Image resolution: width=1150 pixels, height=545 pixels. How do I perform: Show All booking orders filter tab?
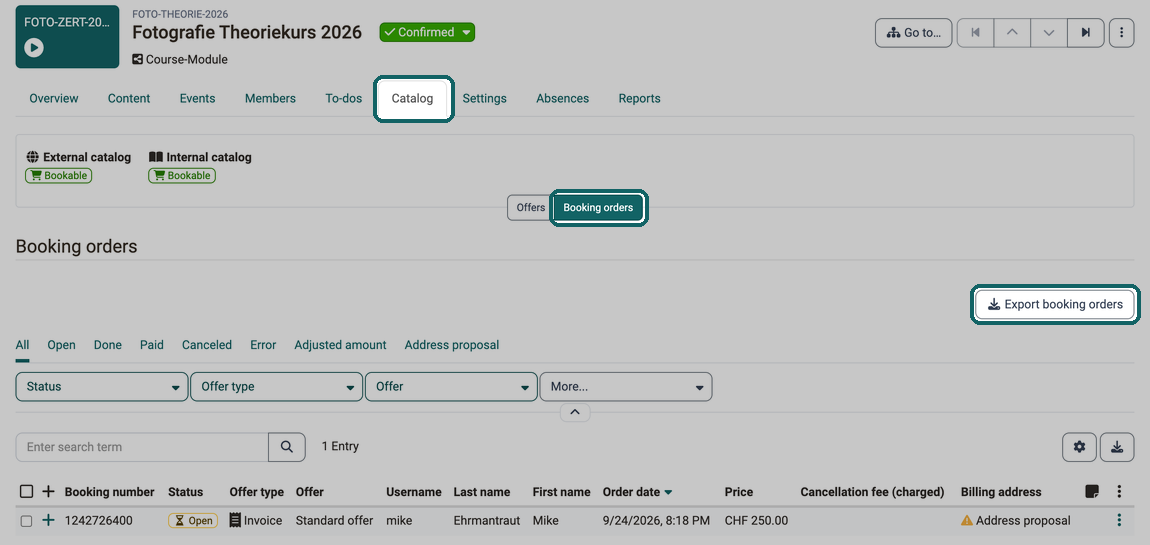[22, 345]
